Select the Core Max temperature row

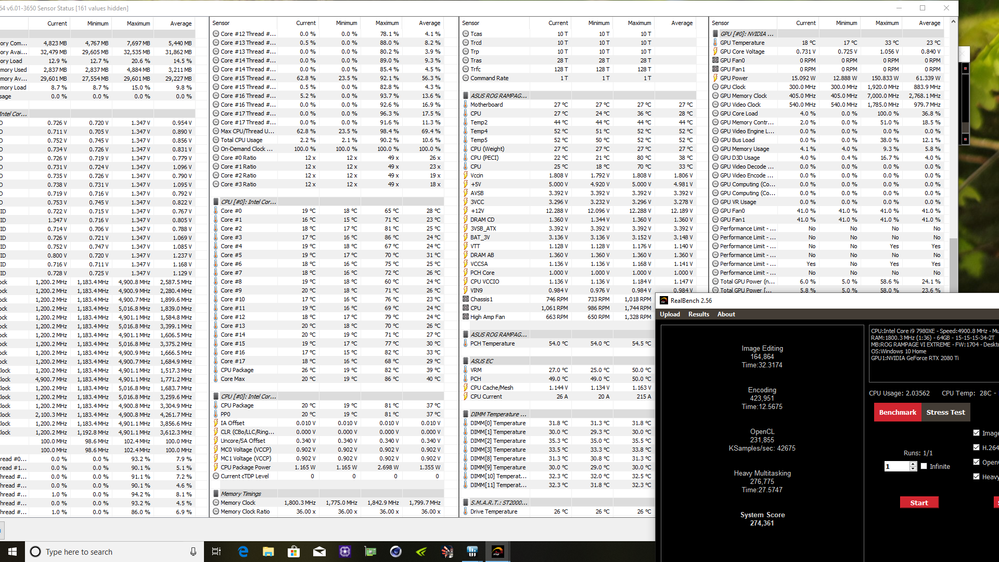click(x=327, y=378)
